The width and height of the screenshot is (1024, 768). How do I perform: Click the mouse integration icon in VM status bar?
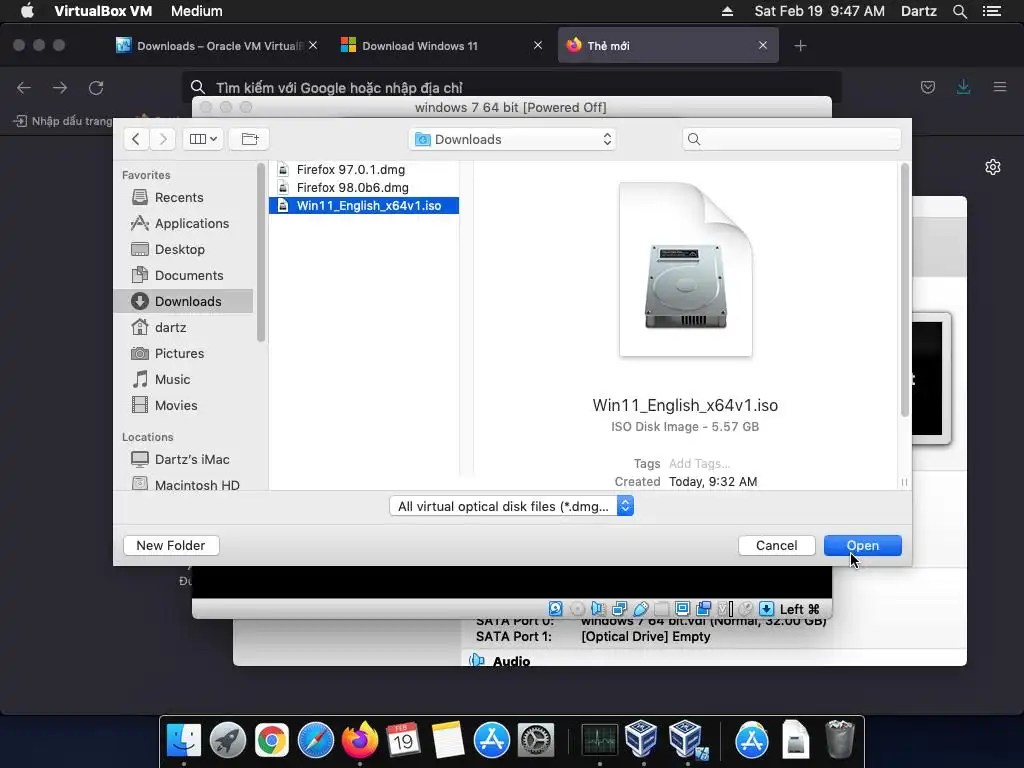[746, 609]
